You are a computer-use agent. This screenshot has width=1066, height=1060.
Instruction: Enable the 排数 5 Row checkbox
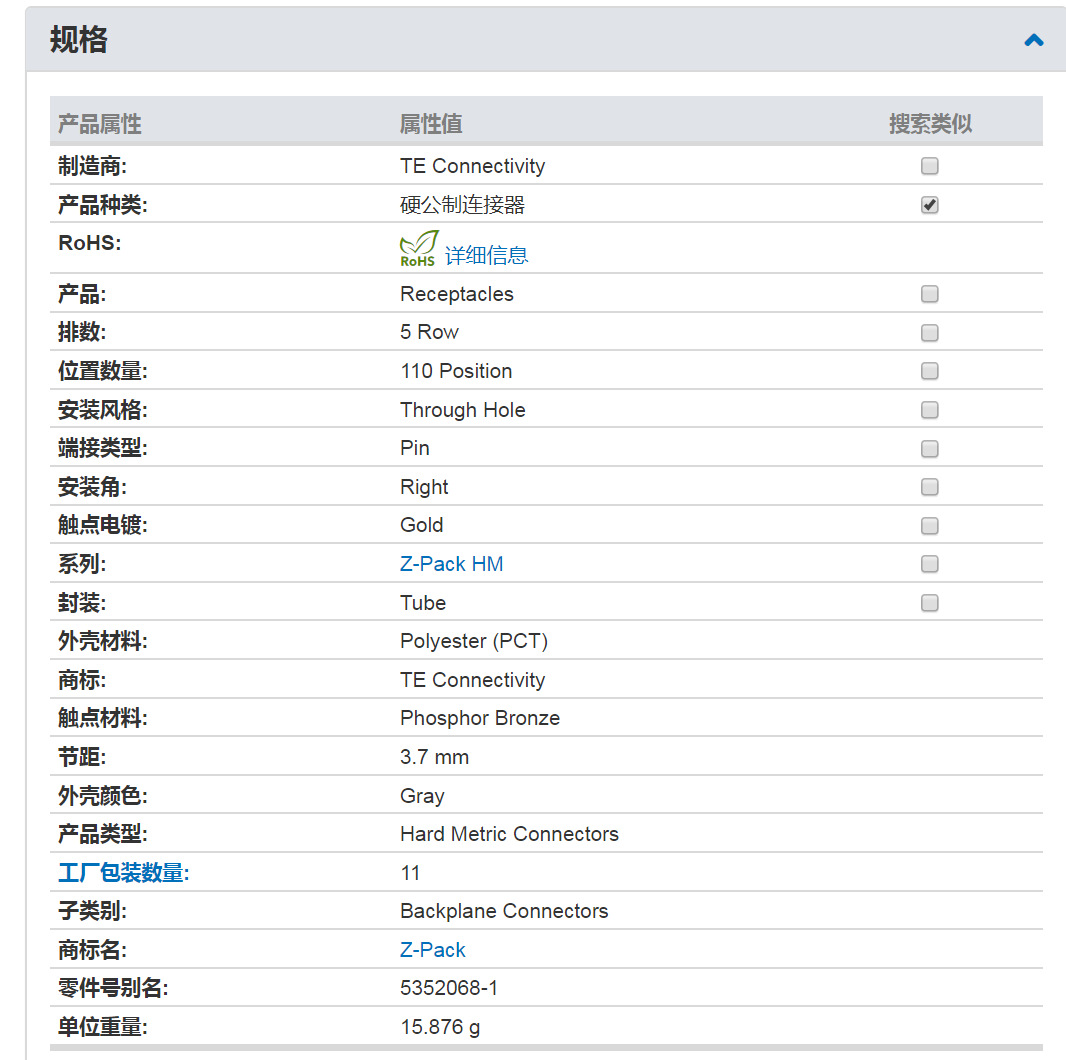pos(929,332)
